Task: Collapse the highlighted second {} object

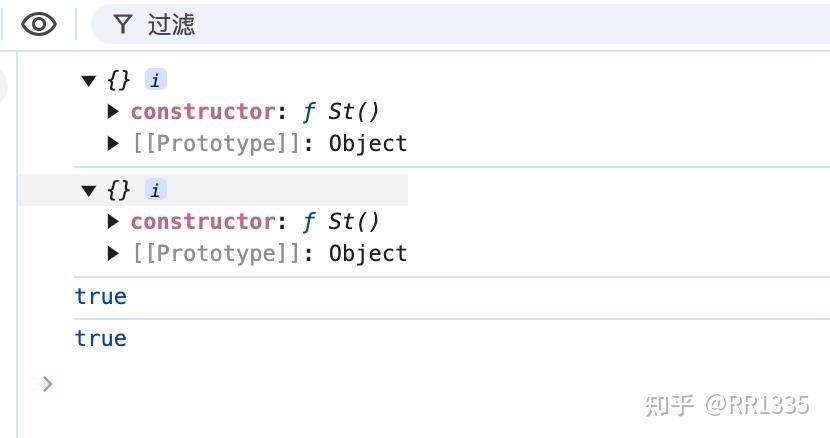Action: (88, 190)
